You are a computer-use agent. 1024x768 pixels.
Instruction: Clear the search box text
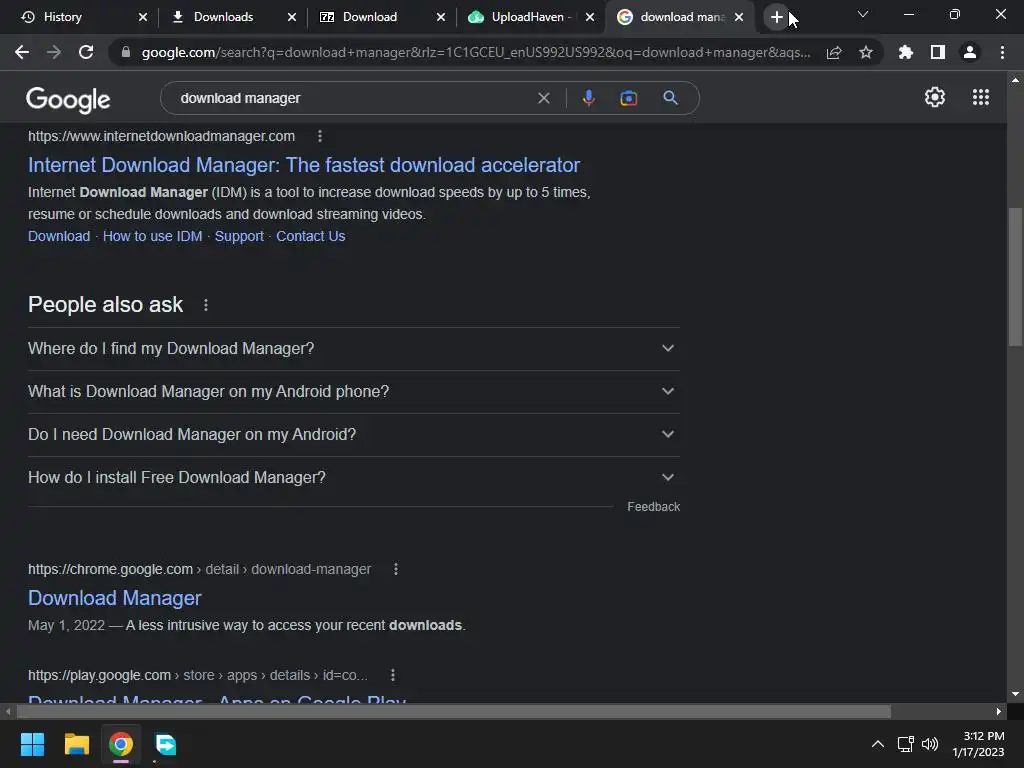(x=543, y=98)
